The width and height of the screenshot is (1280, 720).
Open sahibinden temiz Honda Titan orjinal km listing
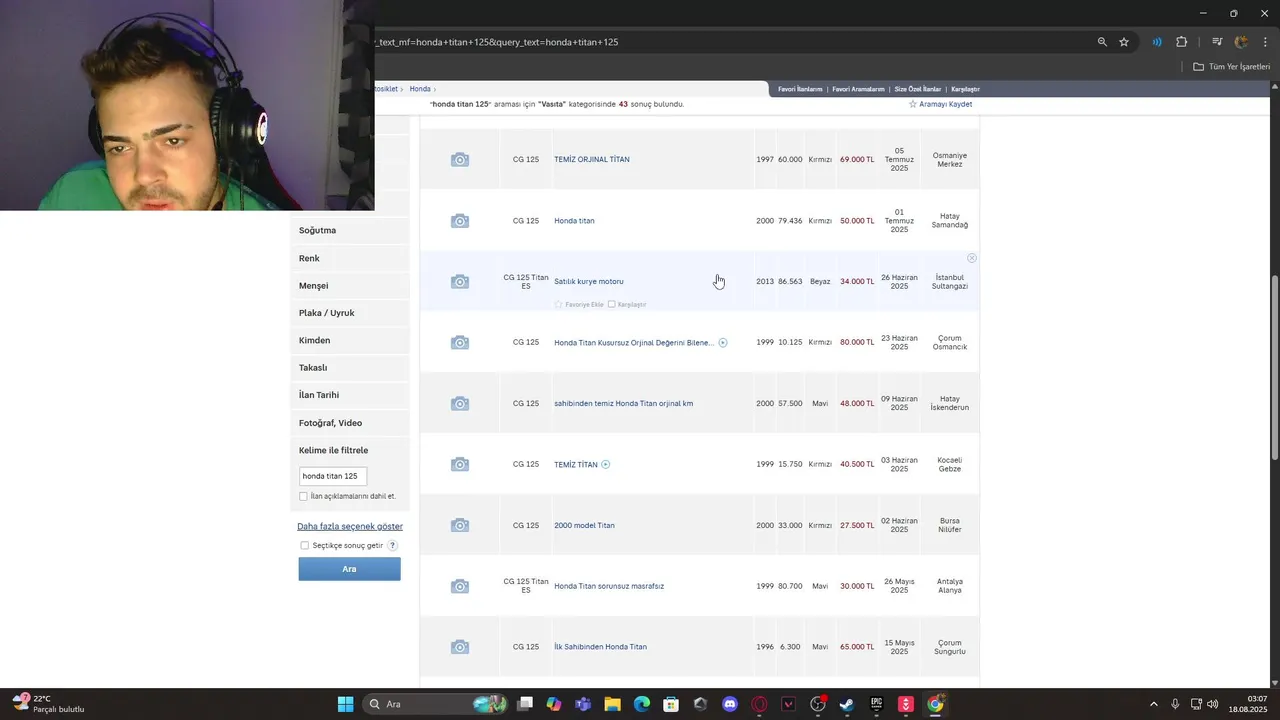(624, 404)
